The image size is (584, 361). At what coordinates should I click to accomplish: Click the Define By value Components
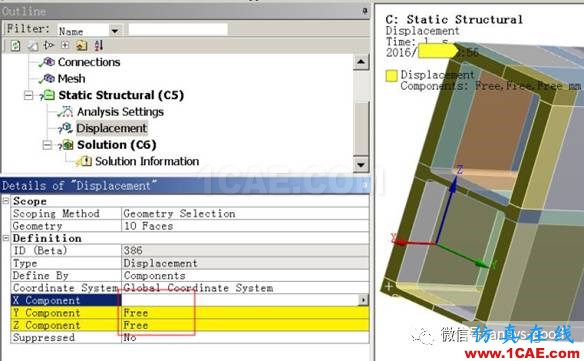[155, 276]
